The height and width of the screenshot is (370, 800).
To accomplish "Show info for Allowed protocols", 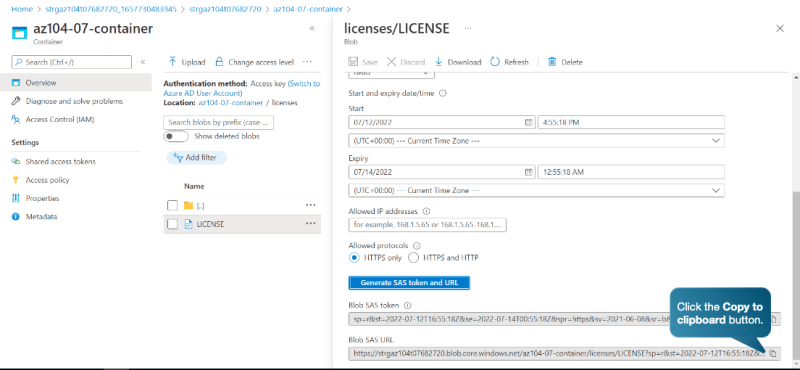I will coord(417,245).
